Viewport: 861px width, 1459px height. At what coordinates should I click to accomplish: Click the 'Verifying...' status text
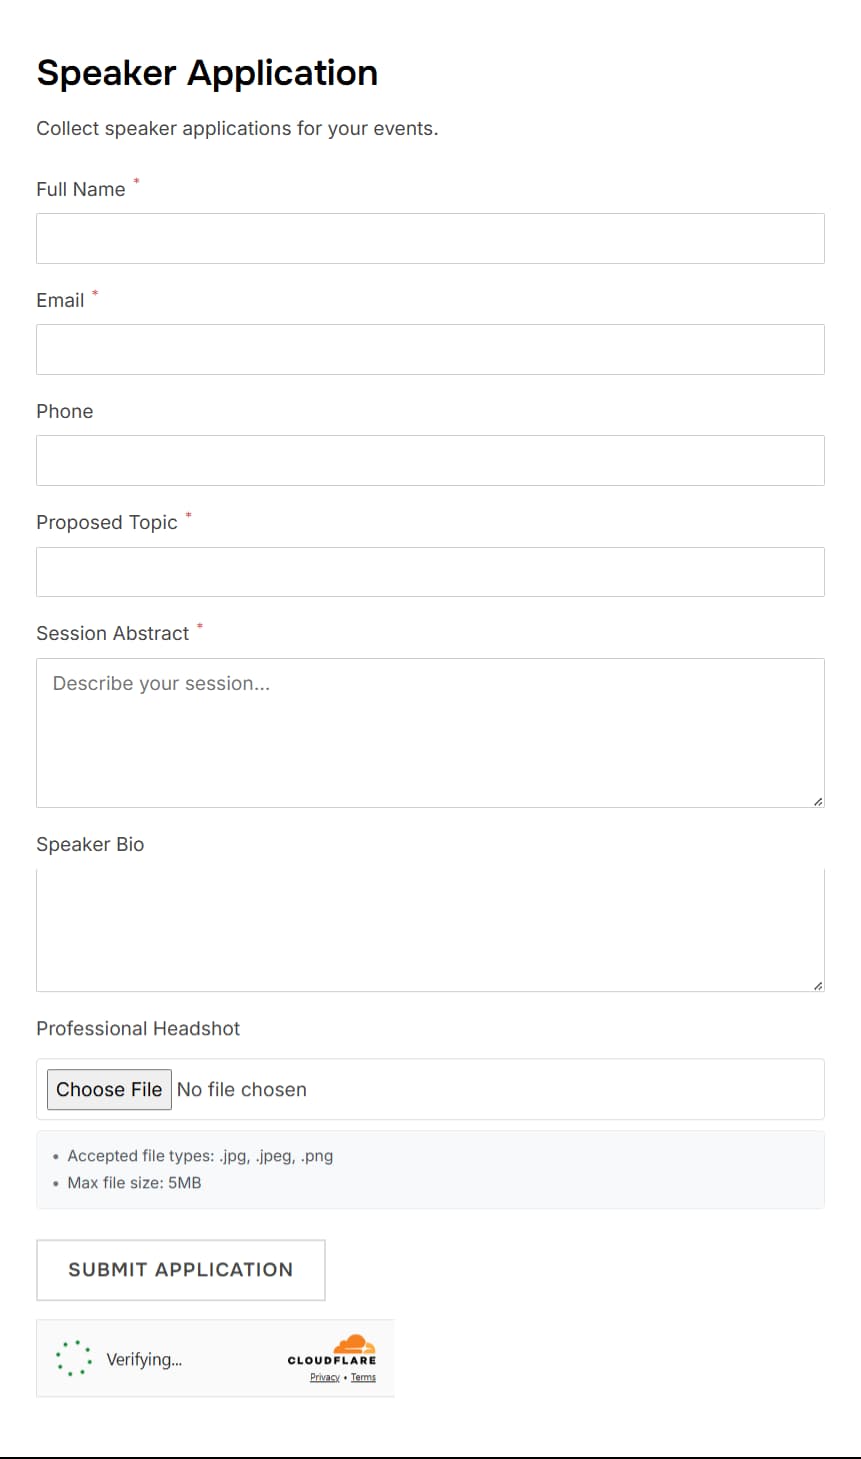pos(143,1358)
